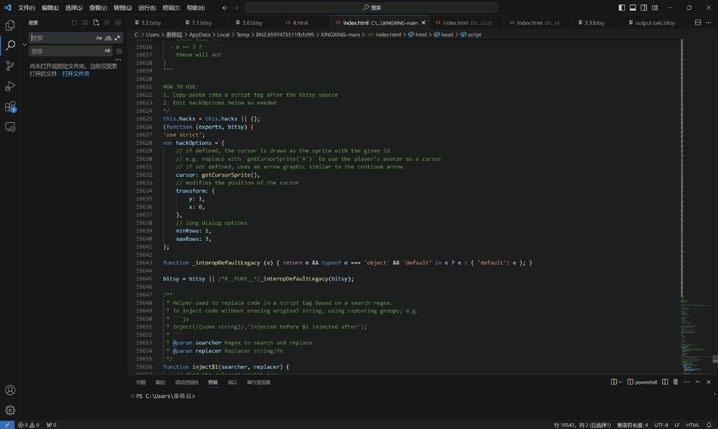Toggle regular expression in search box
Viewport: 718px width, 429px height.
click(x=117, y=38)
